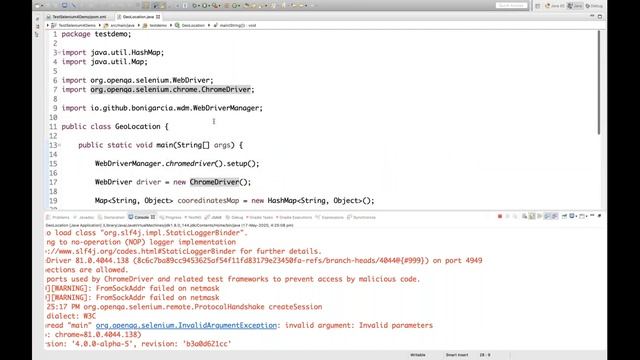This screenshot has height=360, width=640.
Task: Switch to the GeoLocation.java editor tab
Action: [138, 17]
